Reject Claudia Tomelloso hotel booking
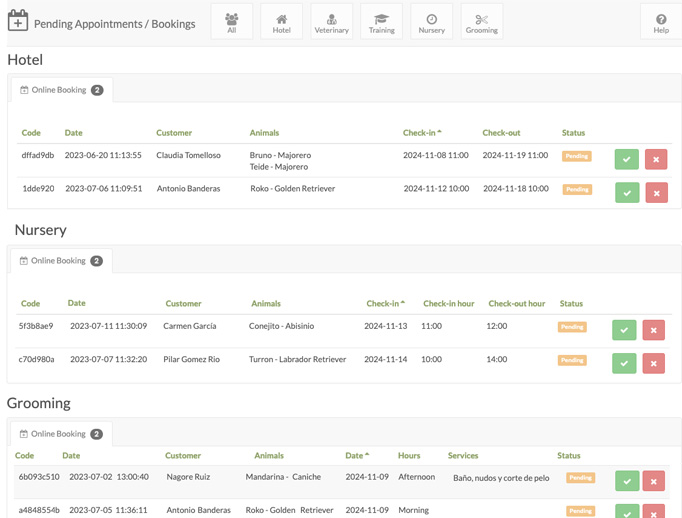The image size is (682, 518). tap(656, 159)
